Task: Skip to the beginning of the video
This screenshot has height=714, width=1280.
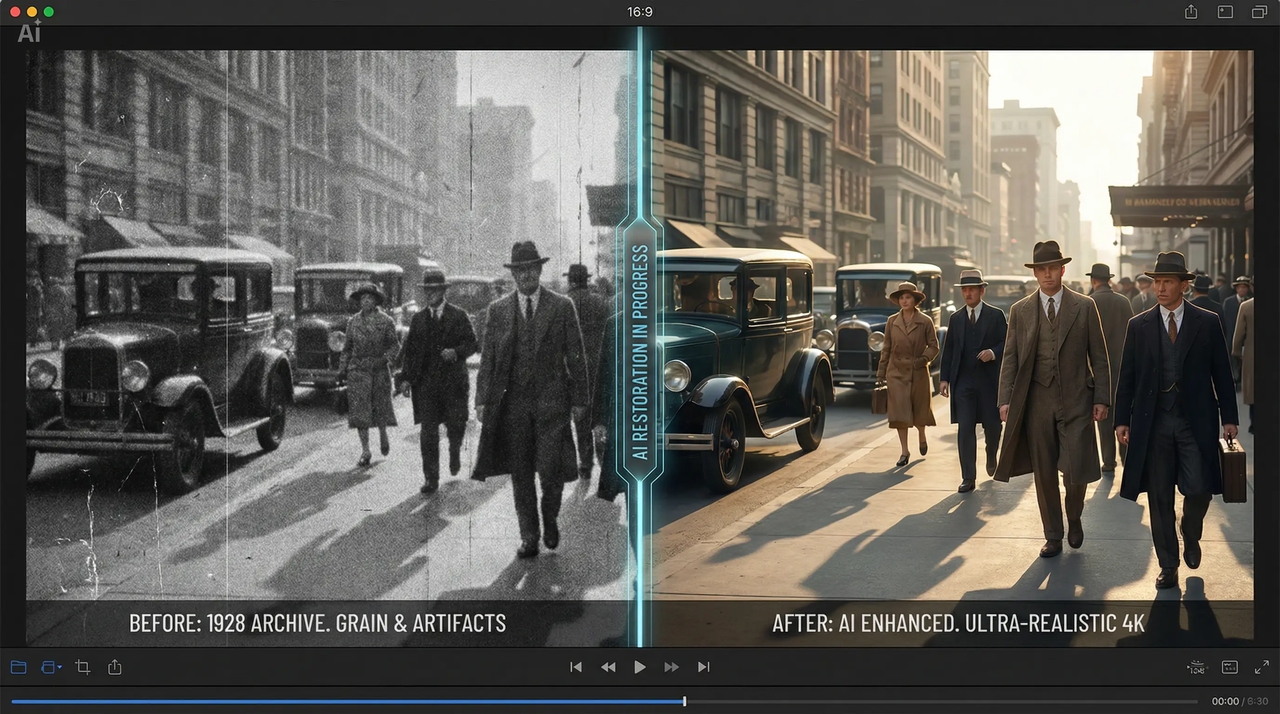Action: pos(576,667)
